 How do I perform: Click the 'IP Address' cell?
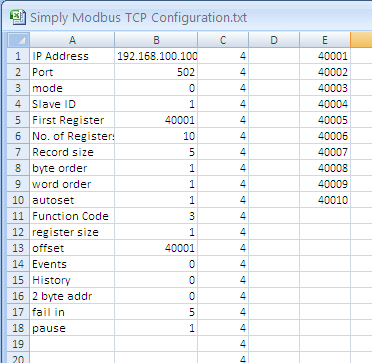click(72, 56)
